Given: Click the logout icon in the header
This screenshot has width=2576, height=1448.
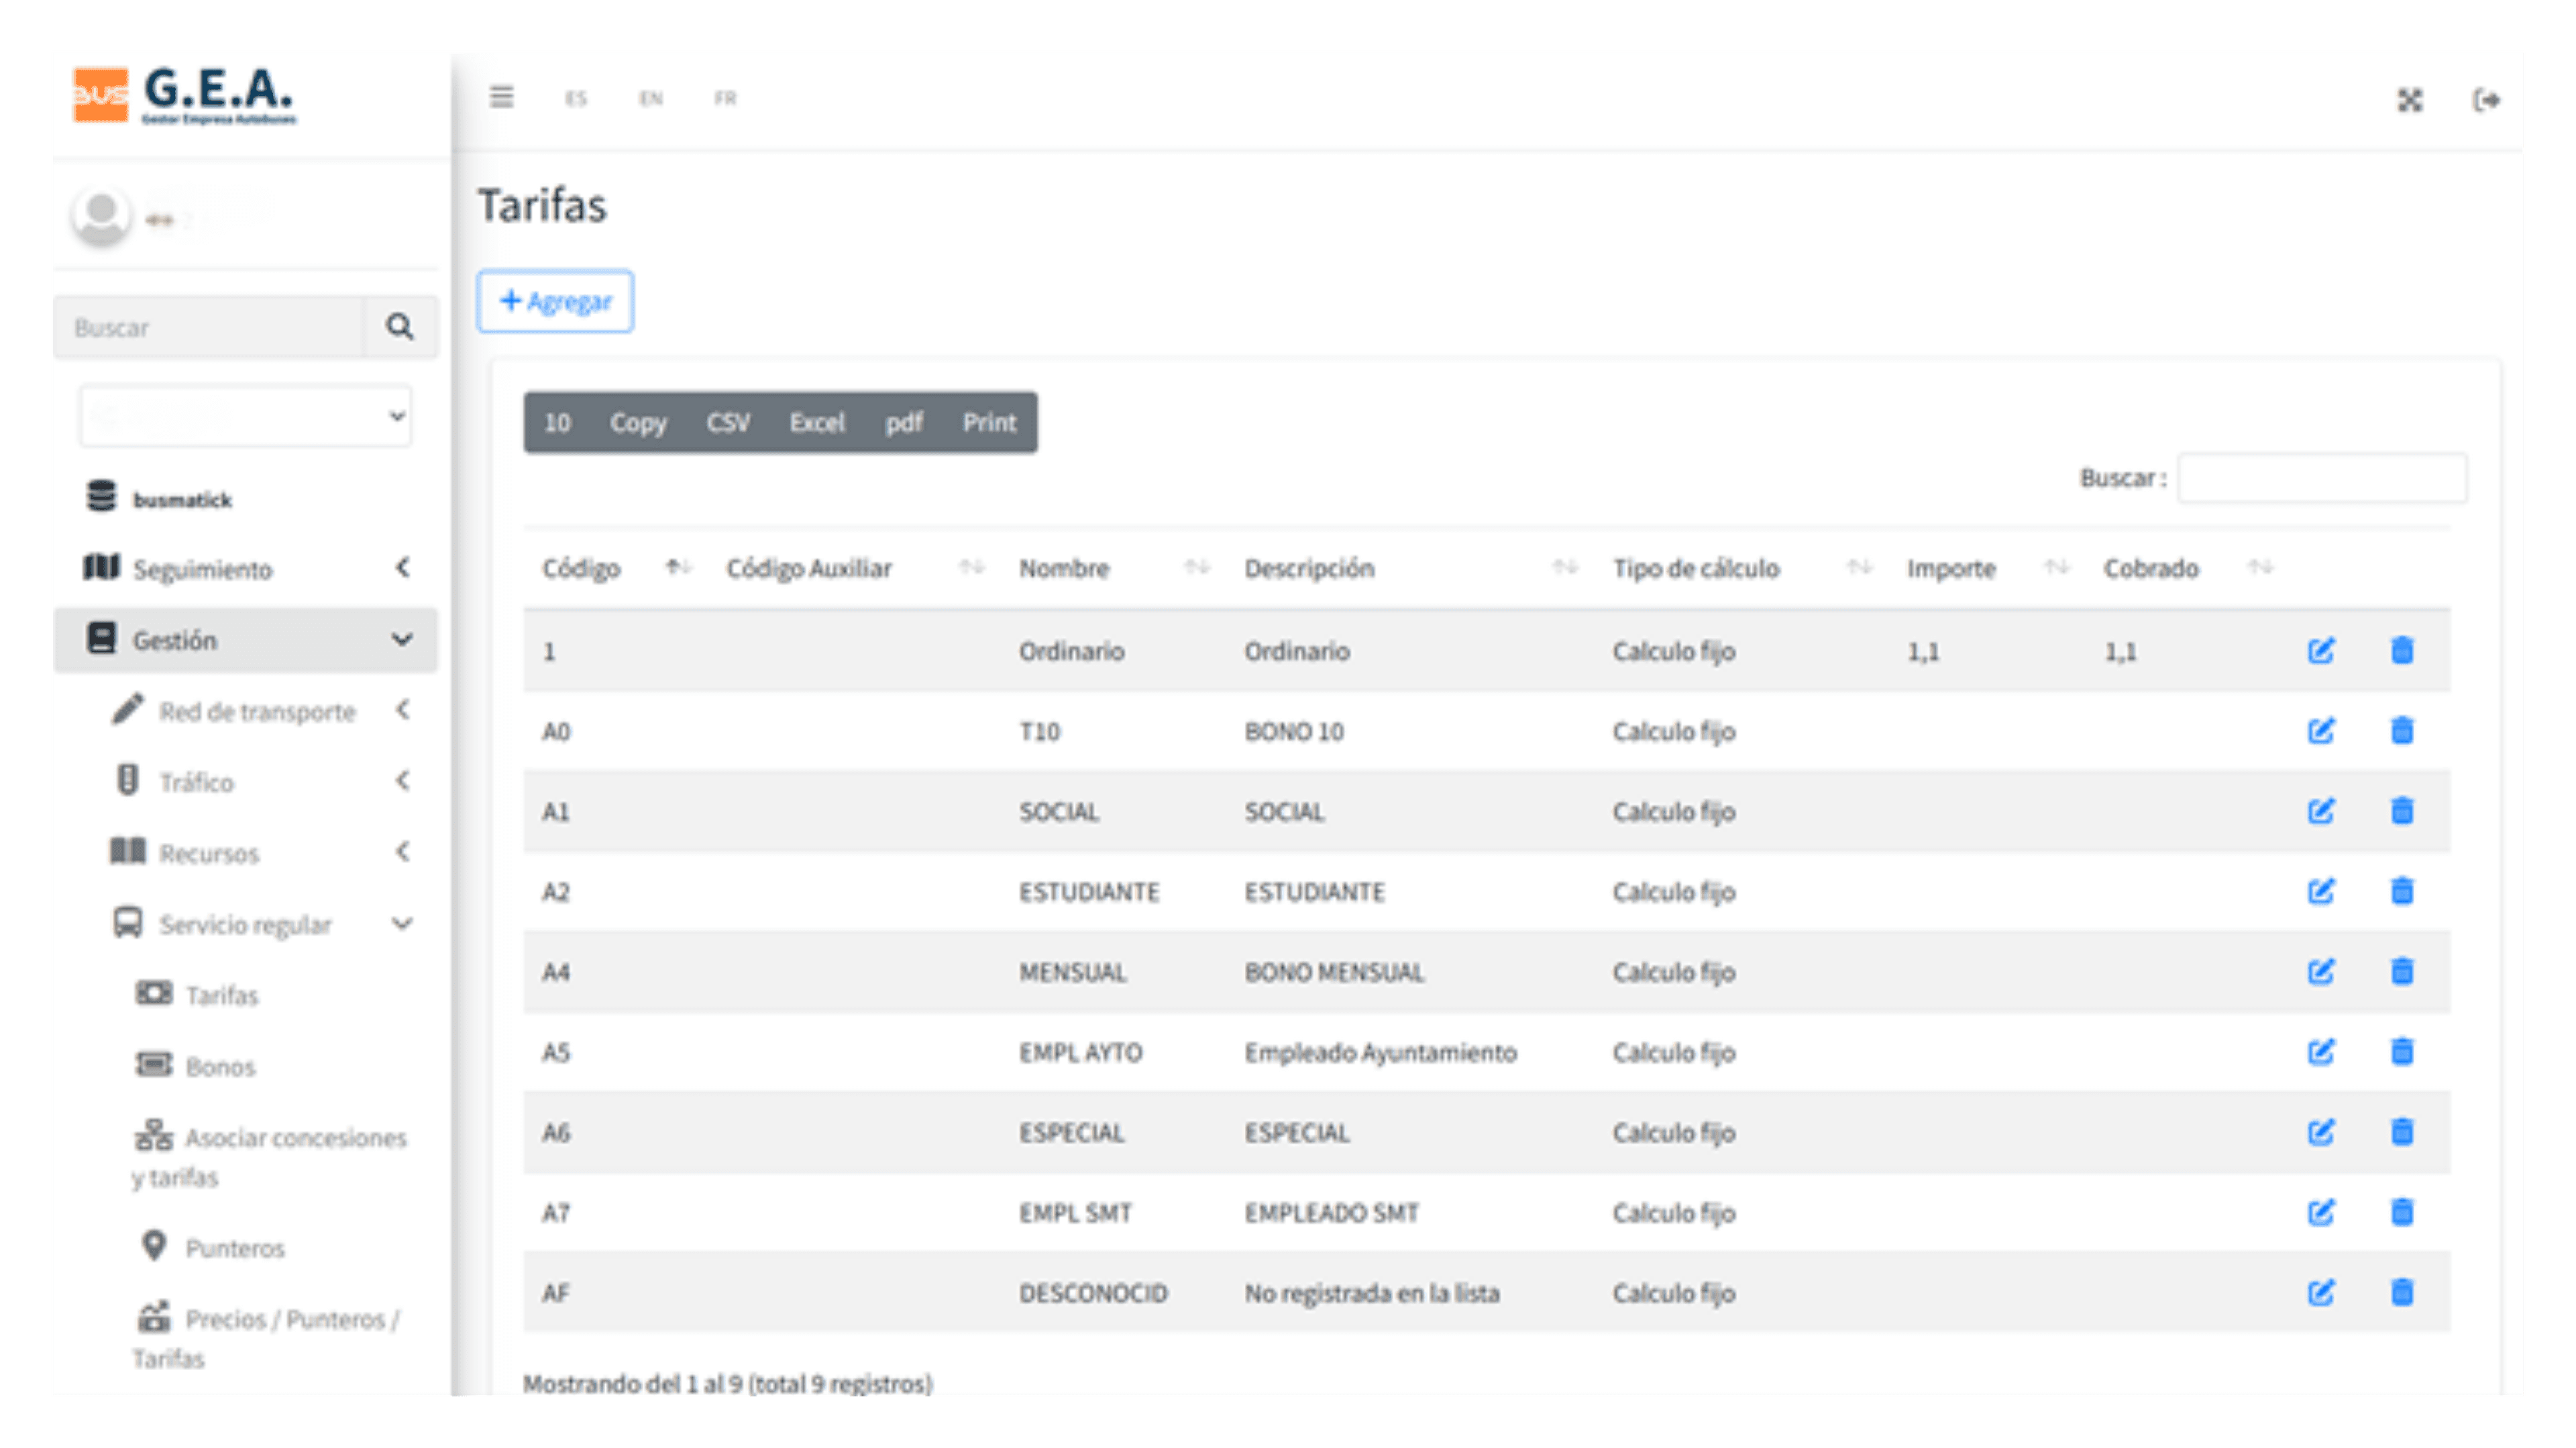Looking at the screenshot, I should 2487,100.
